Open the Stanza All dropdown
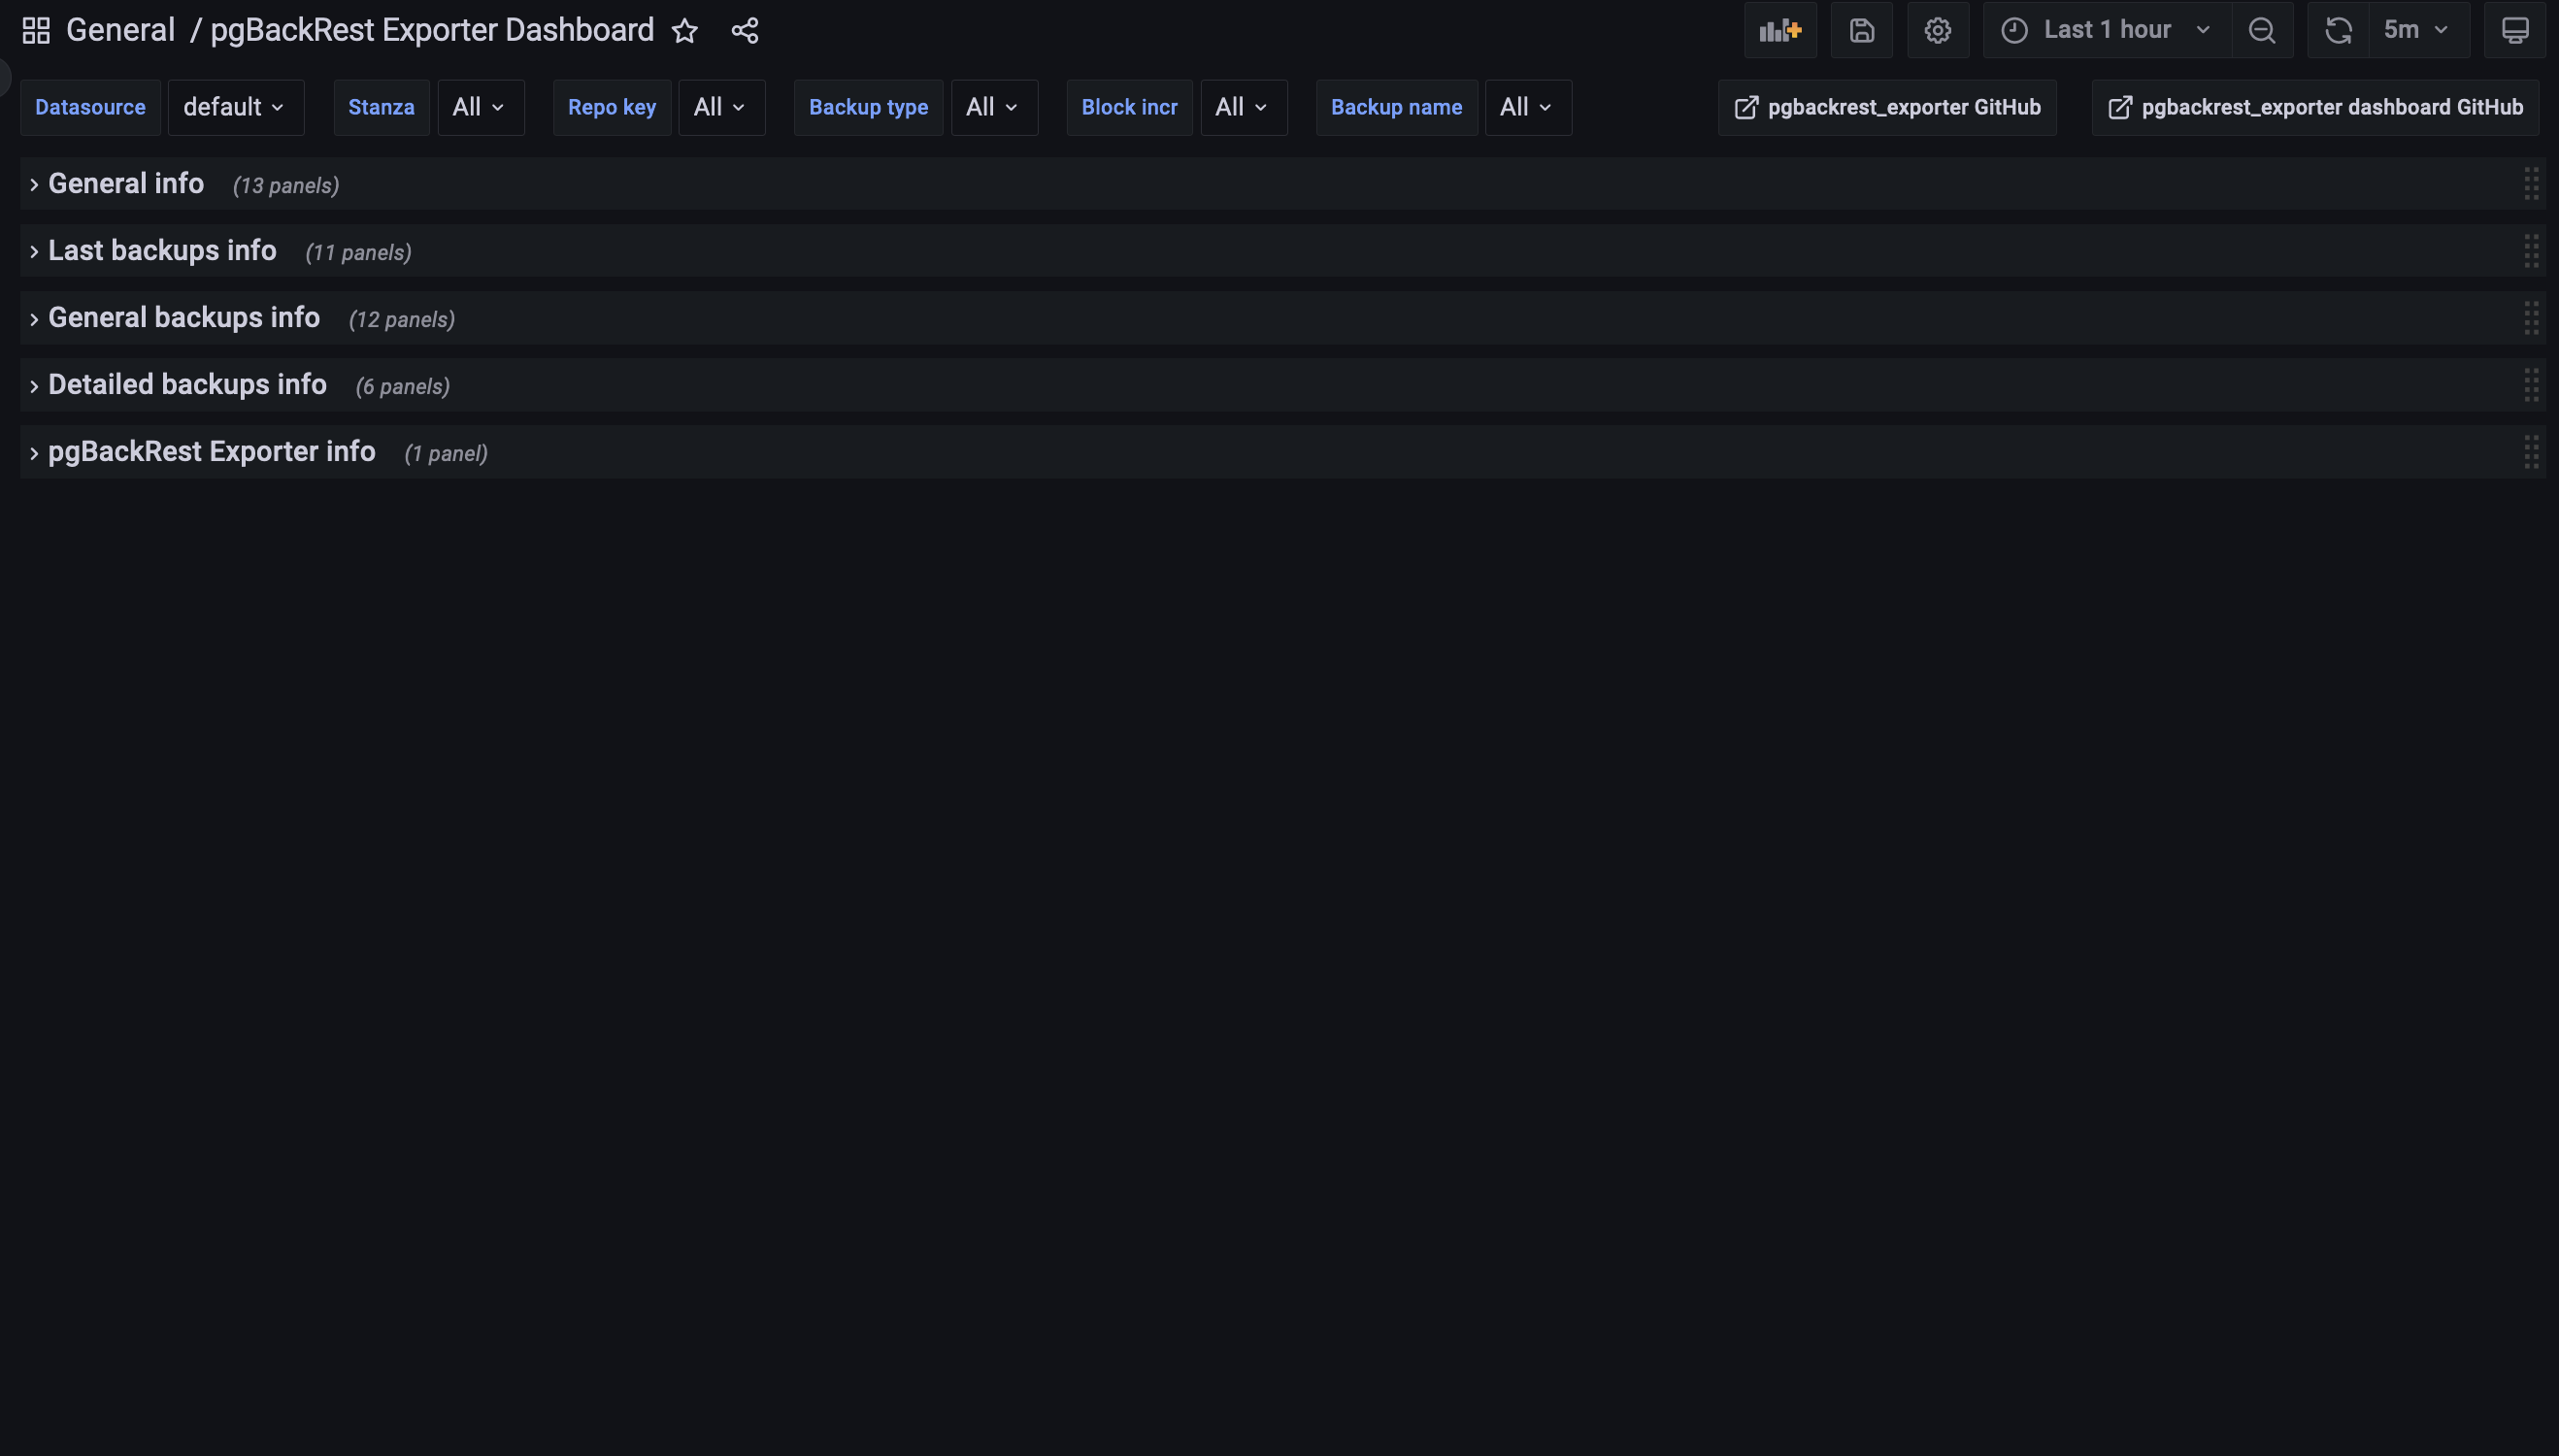This screenshot has width=2559, height=1456. [480, 107]
